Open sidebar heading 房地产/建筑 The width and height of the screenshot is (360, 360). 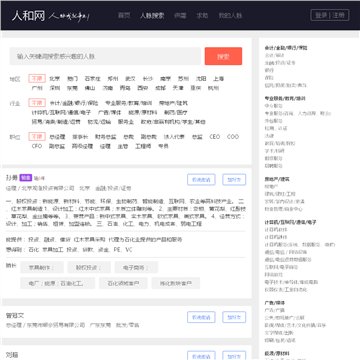click(x=277, y=179)
